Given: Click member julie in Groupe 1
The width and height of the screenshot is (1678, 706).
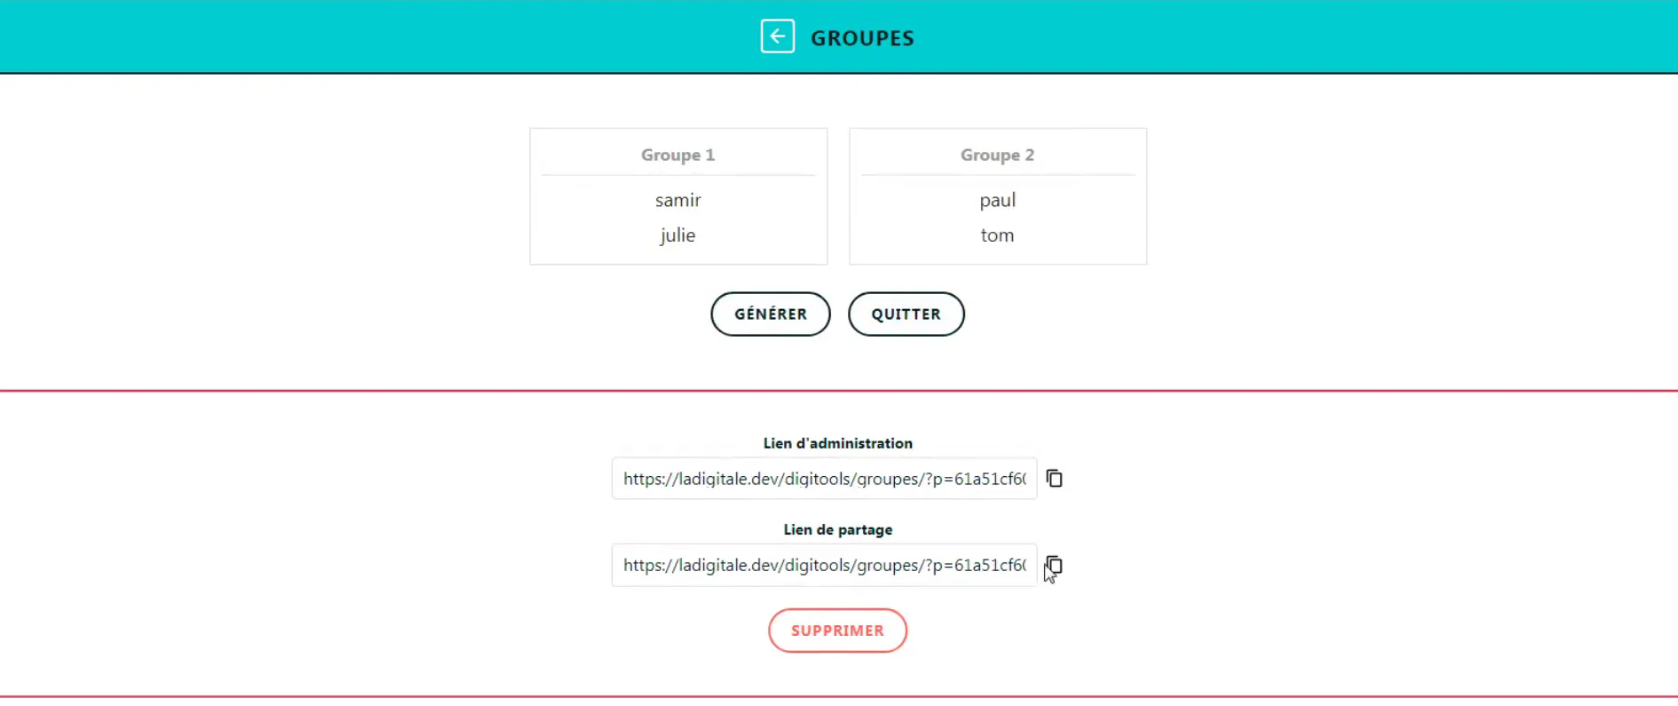Looking at the screenshot, I should coord(678,235).
